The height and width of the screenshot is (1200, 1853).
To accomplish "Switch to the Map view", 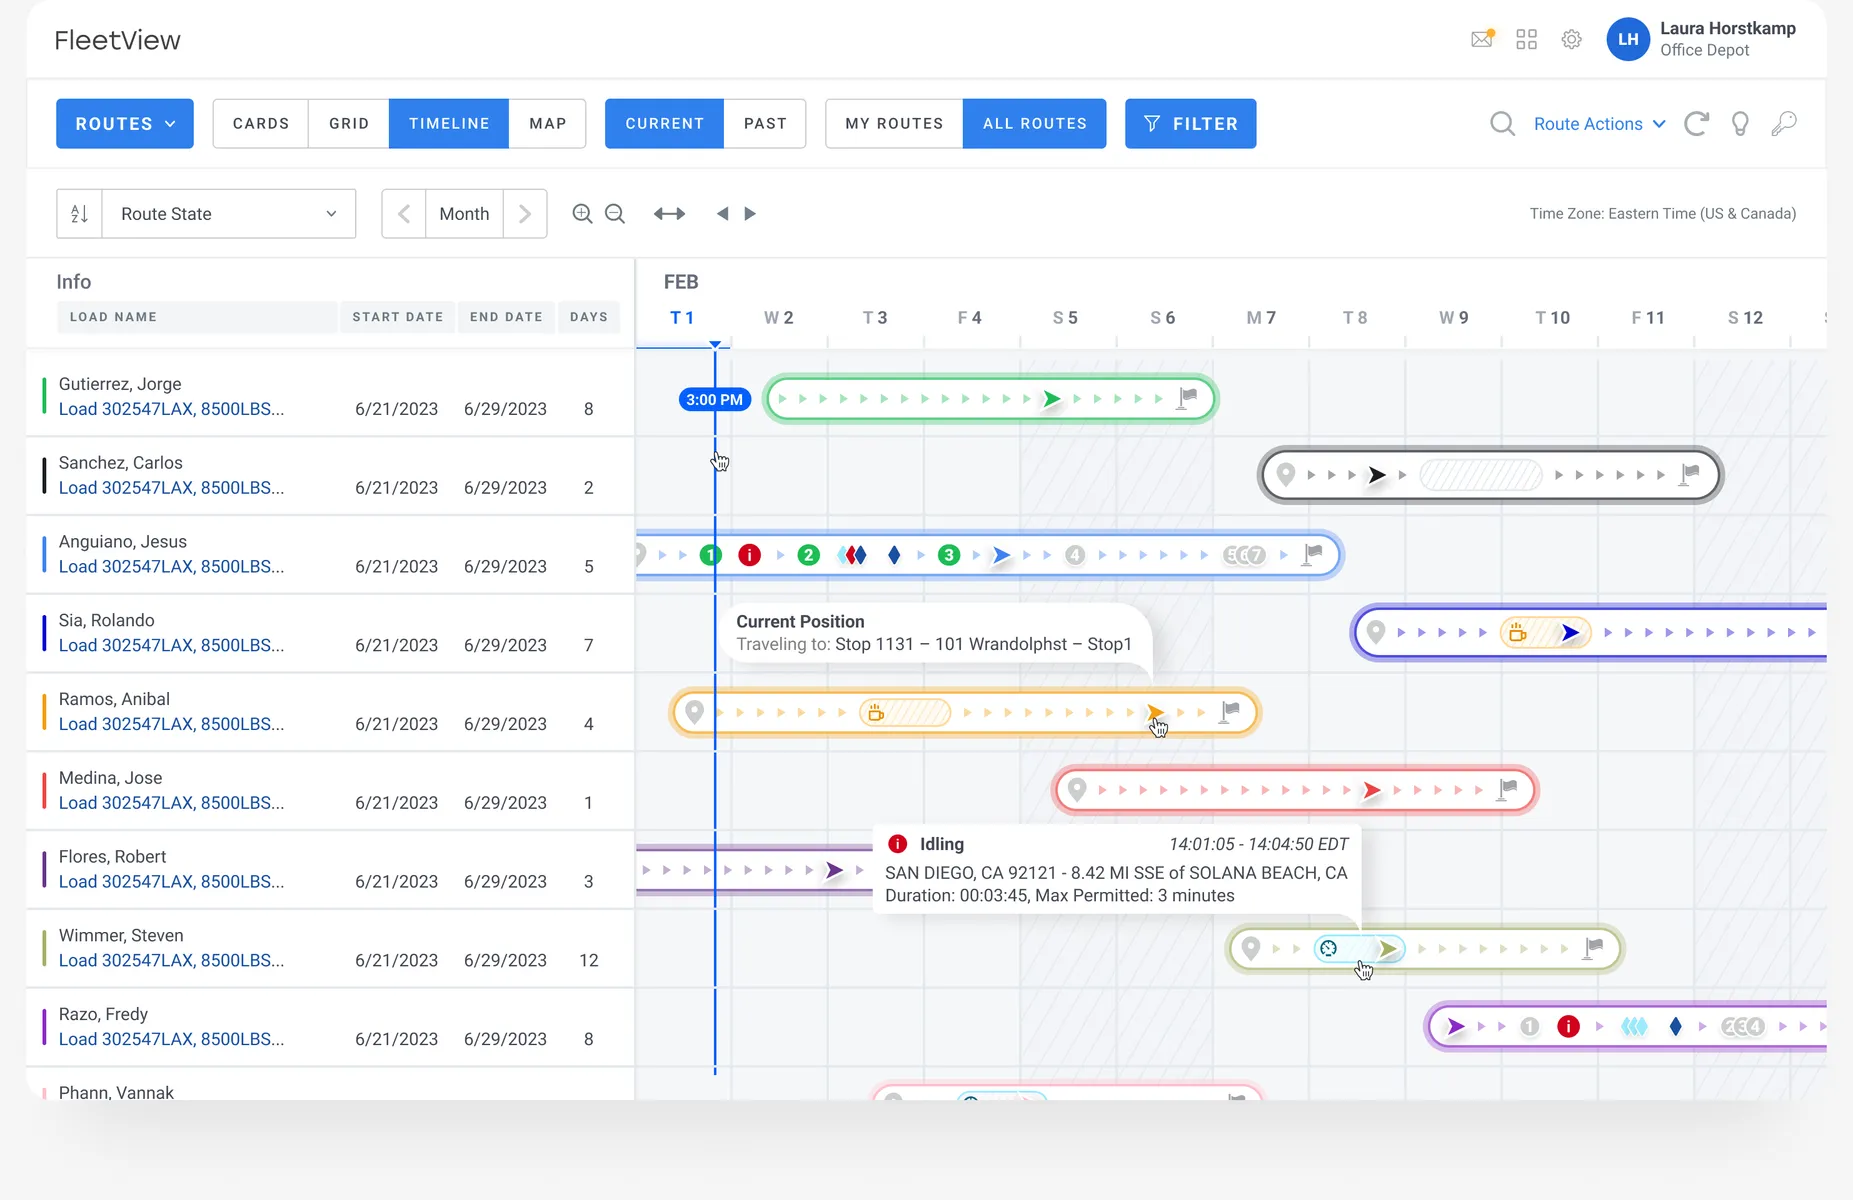I will click(x=548, y=123).
